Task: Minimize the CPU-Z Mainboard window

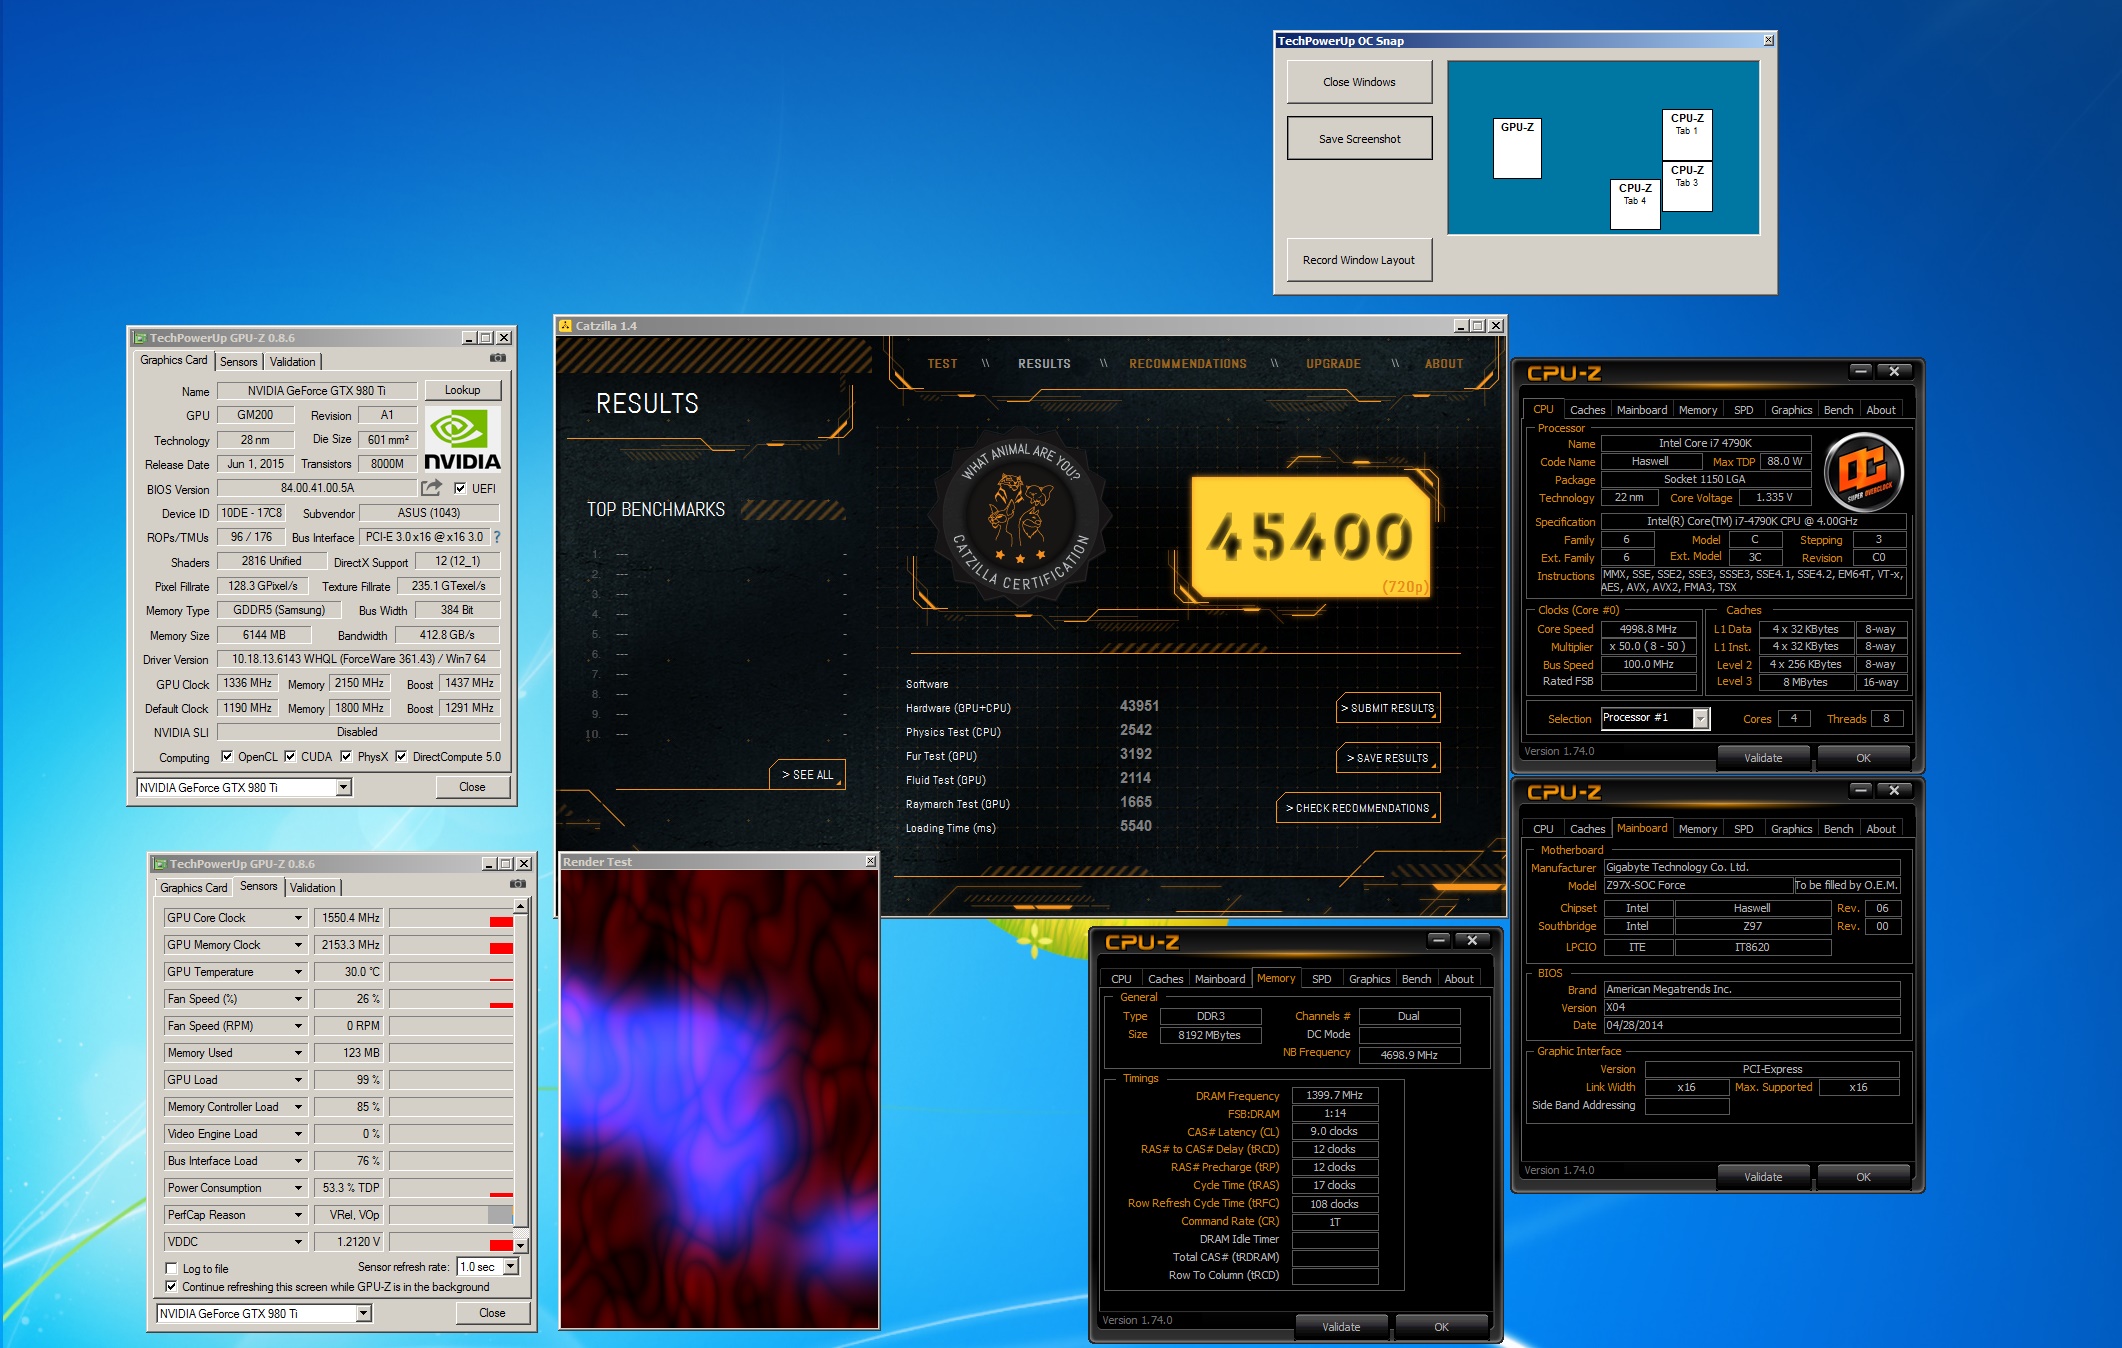Action: click(1860, 790)
